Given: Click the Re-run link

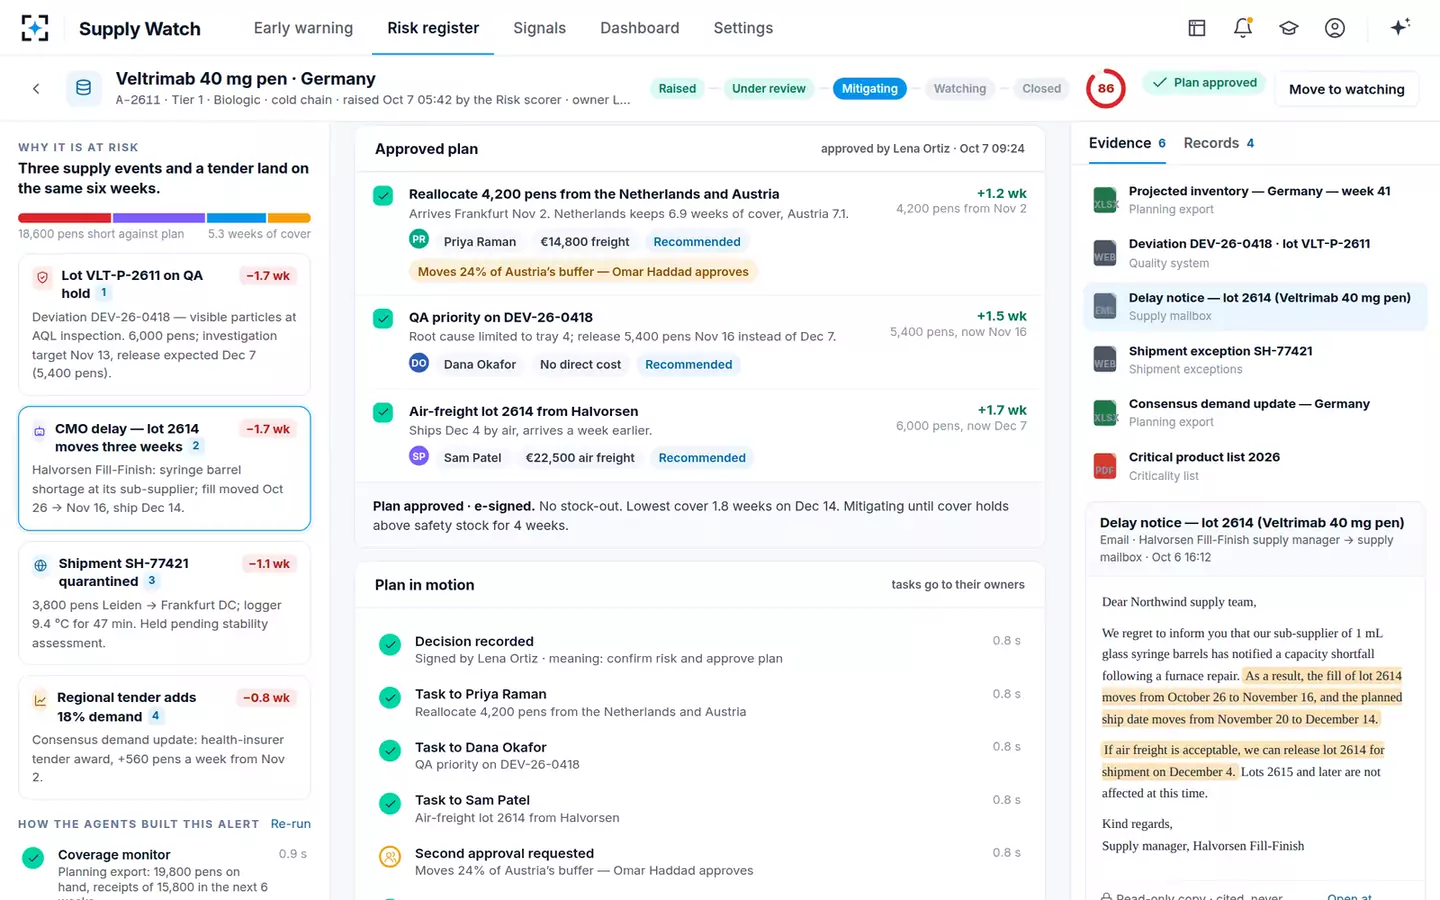Looking at the screenshot, I should (291, 824).
